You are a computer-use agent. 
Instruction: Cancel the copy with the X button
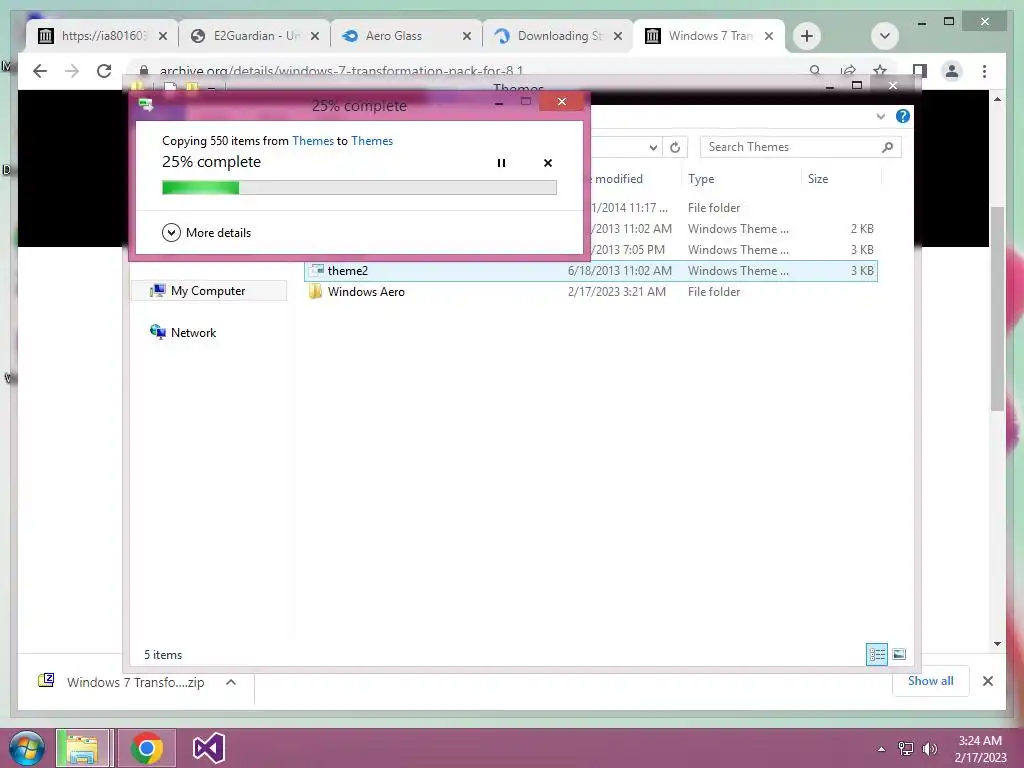pyautogui.click(x=548, y=163)
